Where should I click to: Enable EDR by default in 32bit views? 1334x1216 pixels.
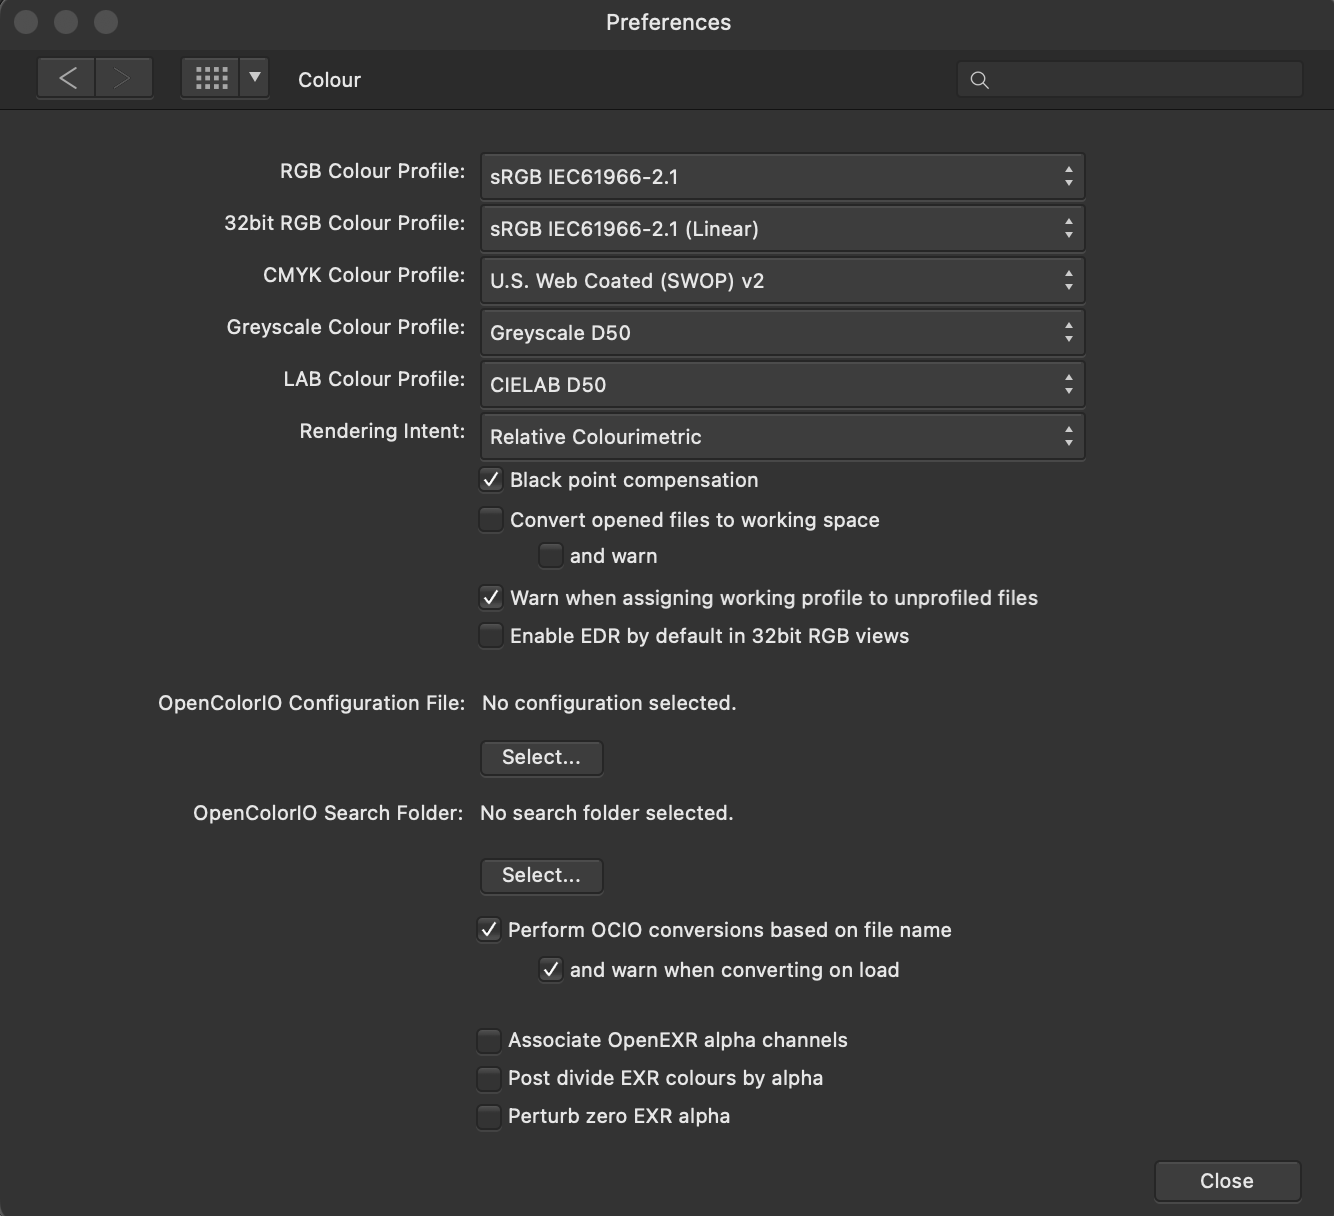pyautogui.click(x=490, y=635)
